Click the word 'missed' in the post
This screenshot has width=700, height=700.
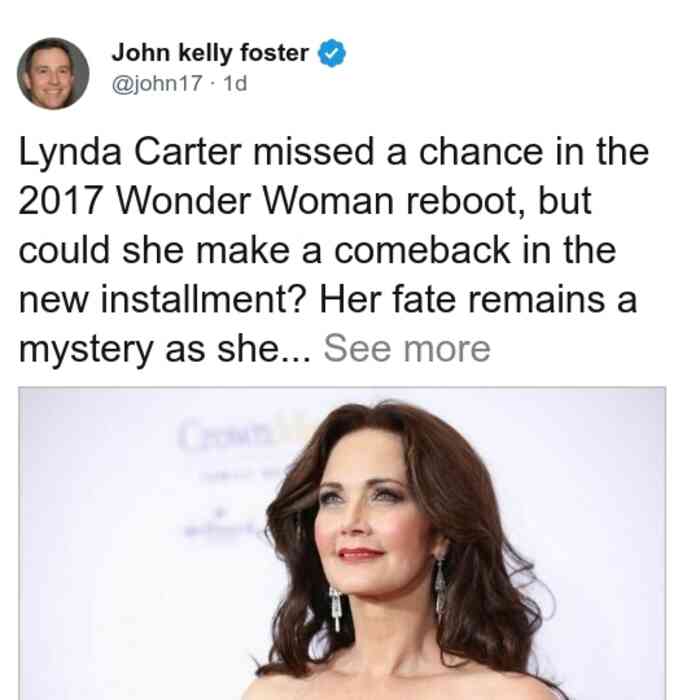[313, 152]
